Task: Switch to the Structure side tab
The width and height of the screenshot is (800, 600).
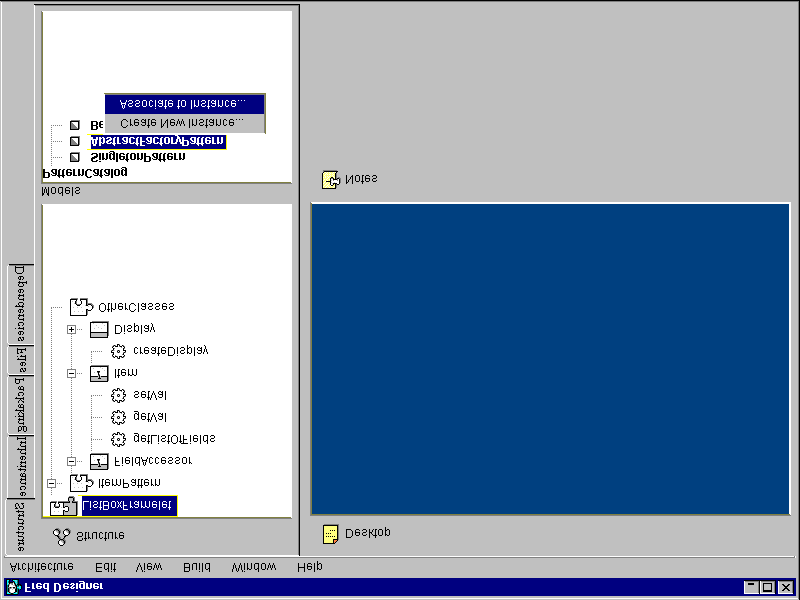Action: [19, 527]
